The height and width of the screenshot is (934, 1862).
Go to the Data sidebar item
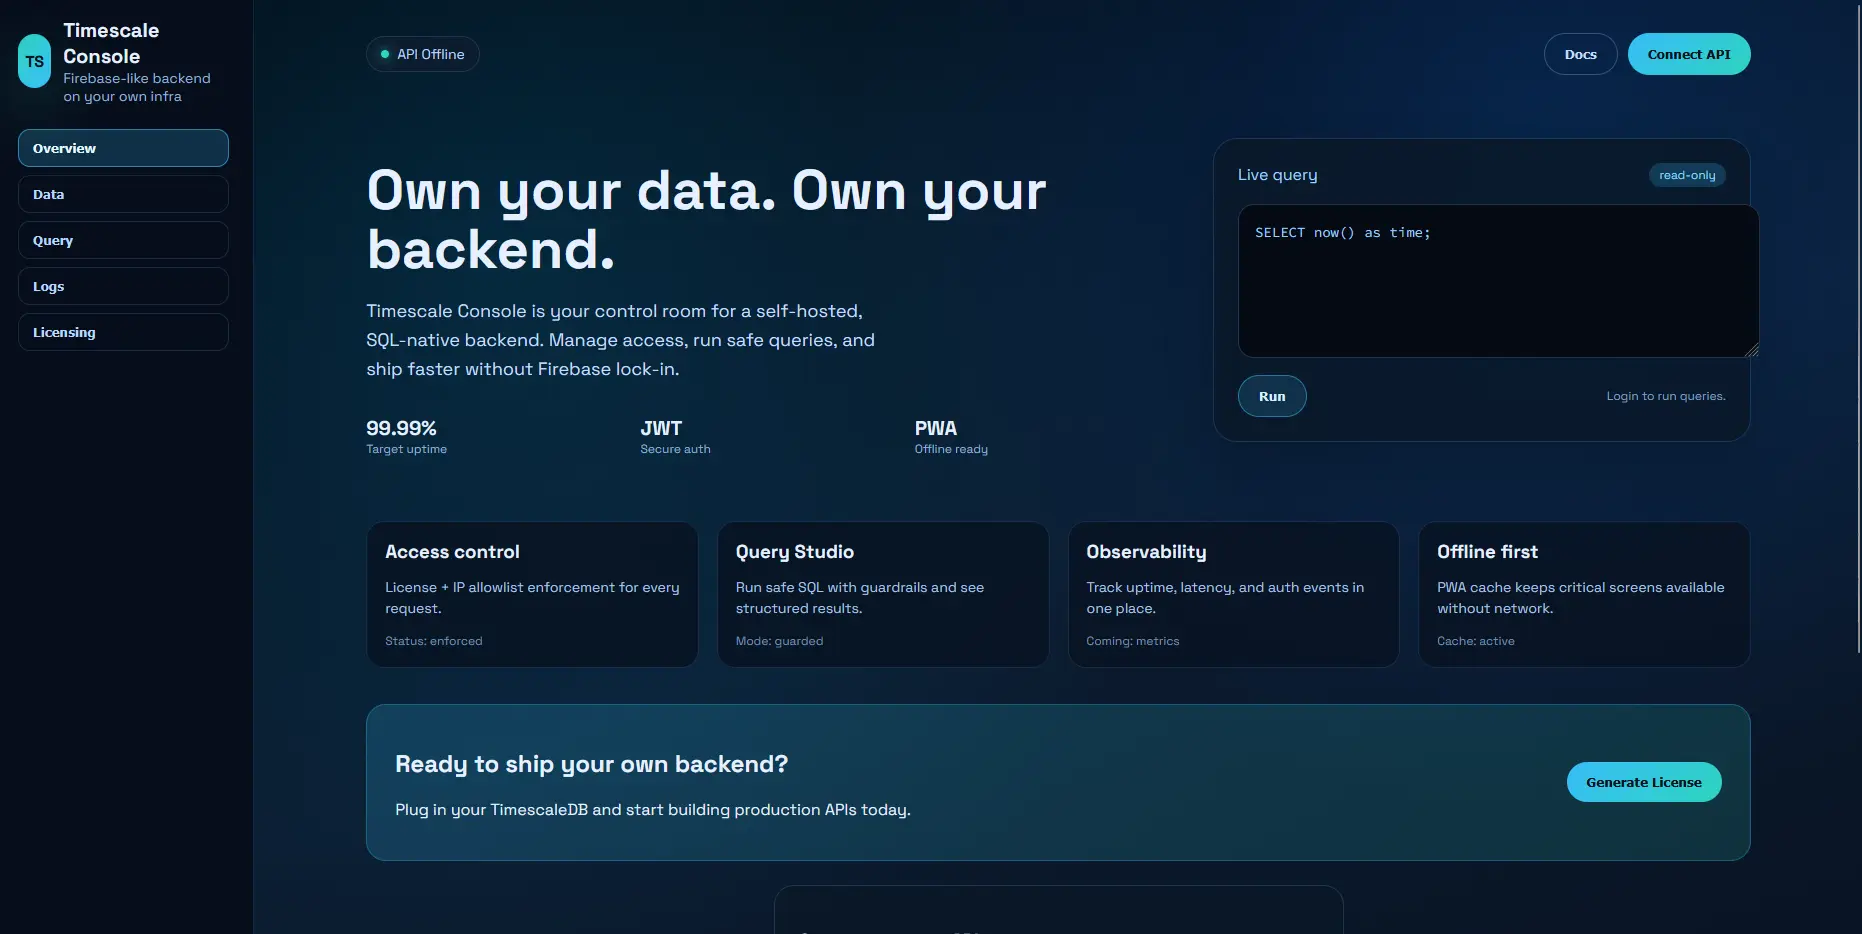(123, 194)
